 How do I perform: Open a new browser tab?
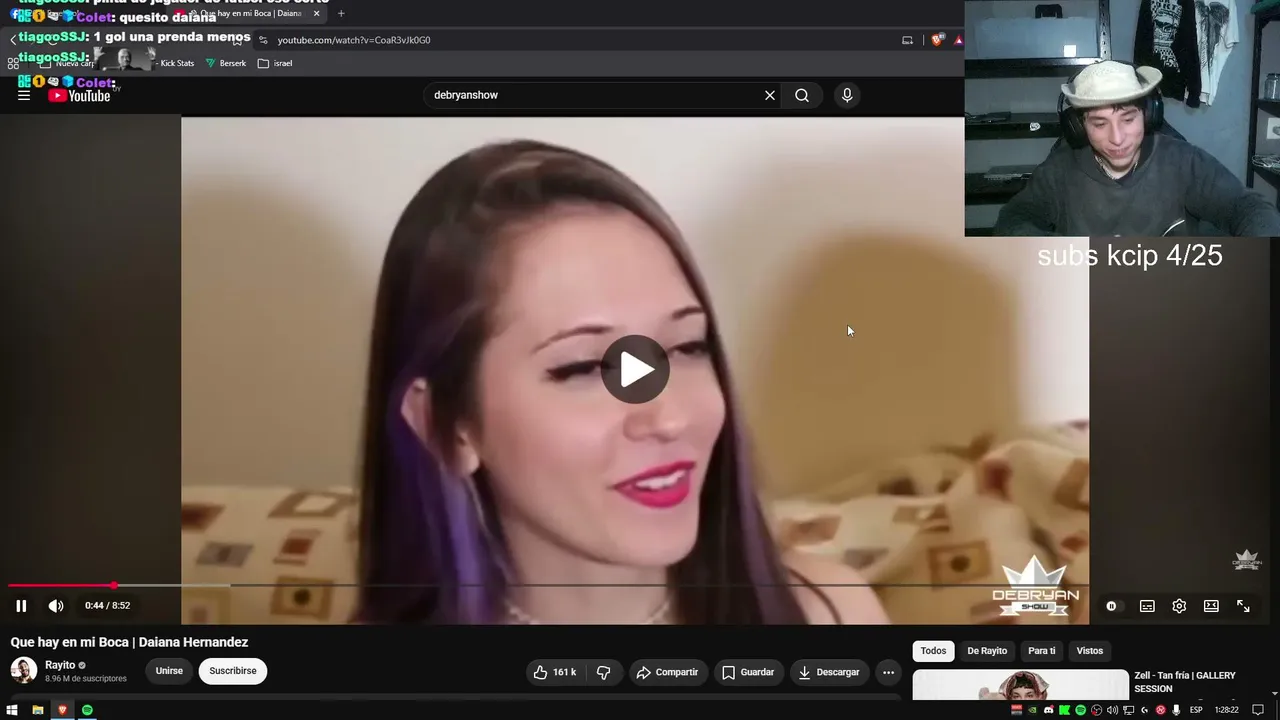coord(341,13)
